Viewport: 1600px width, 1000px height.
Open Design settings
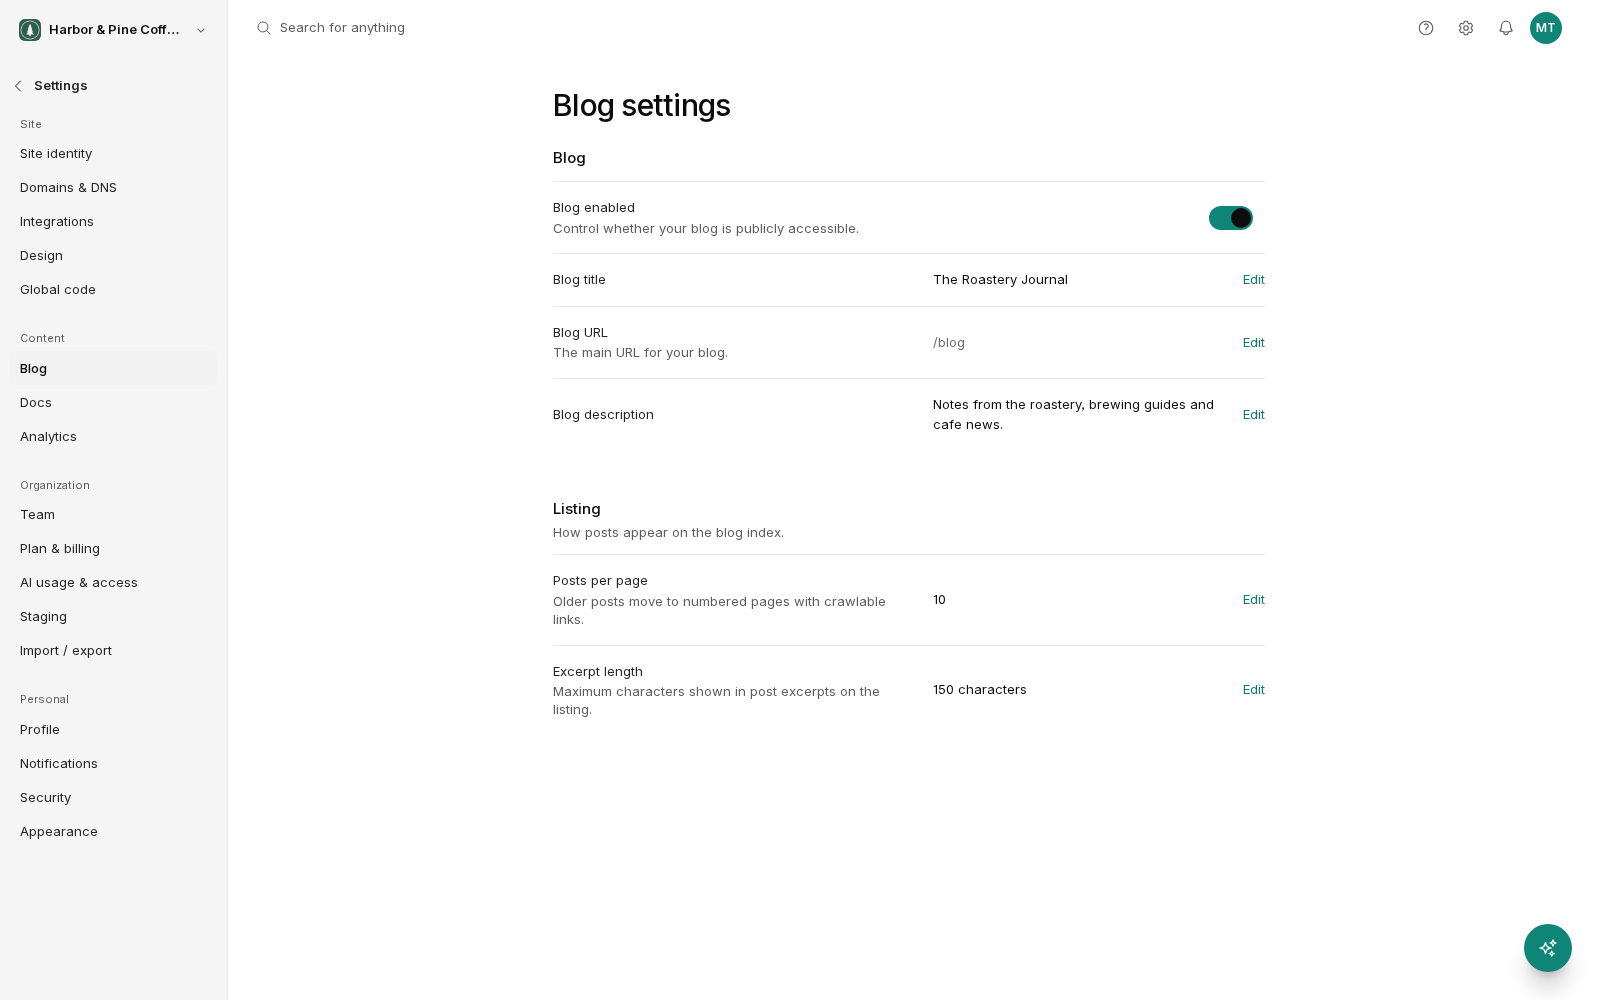pyautogui.click(x=113, y=256)
